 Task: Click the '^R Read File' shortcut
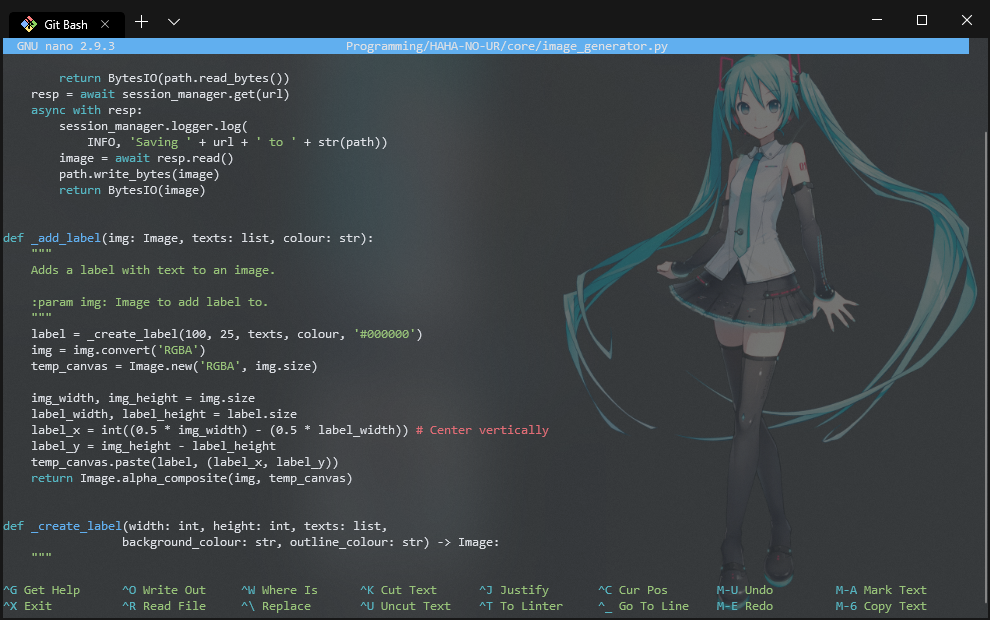pos(164,606)
